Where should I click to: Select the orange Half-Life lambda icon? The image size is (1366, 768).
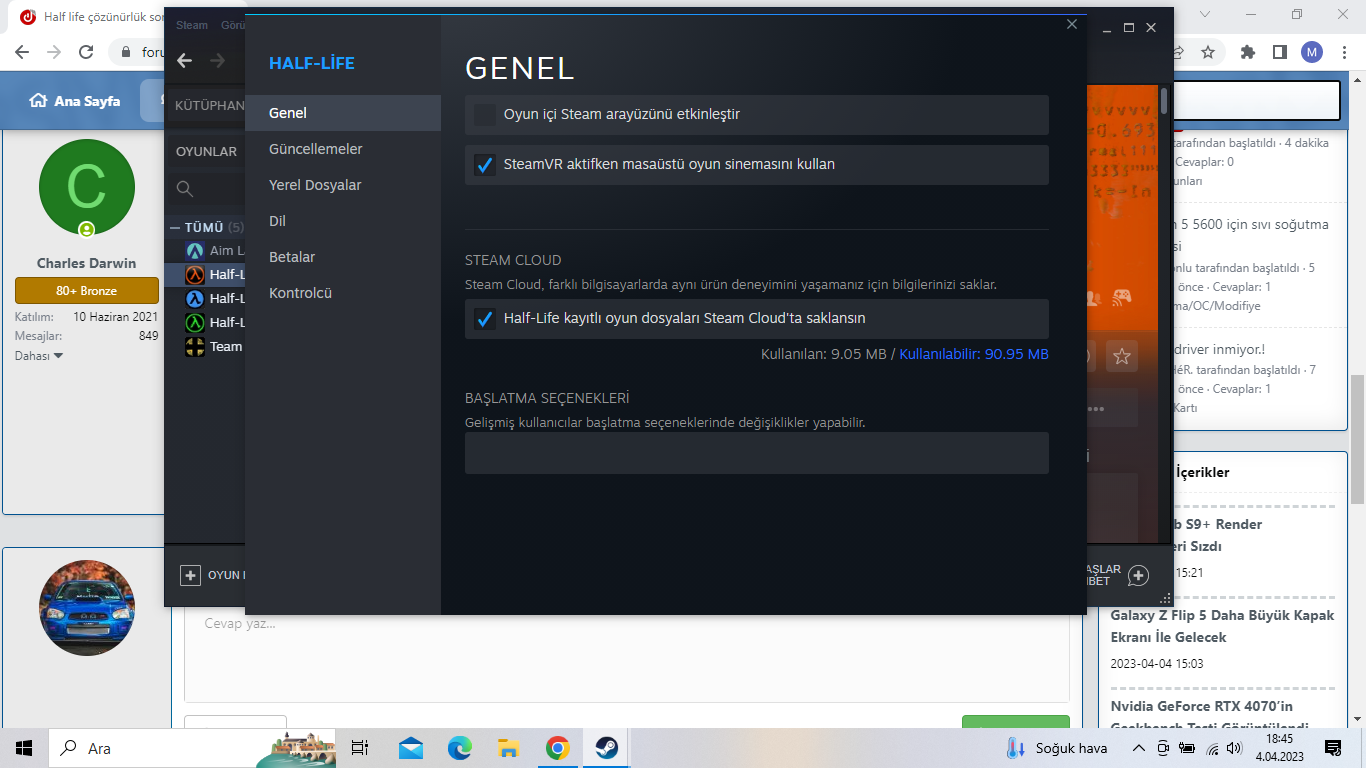tap(195, 275)
